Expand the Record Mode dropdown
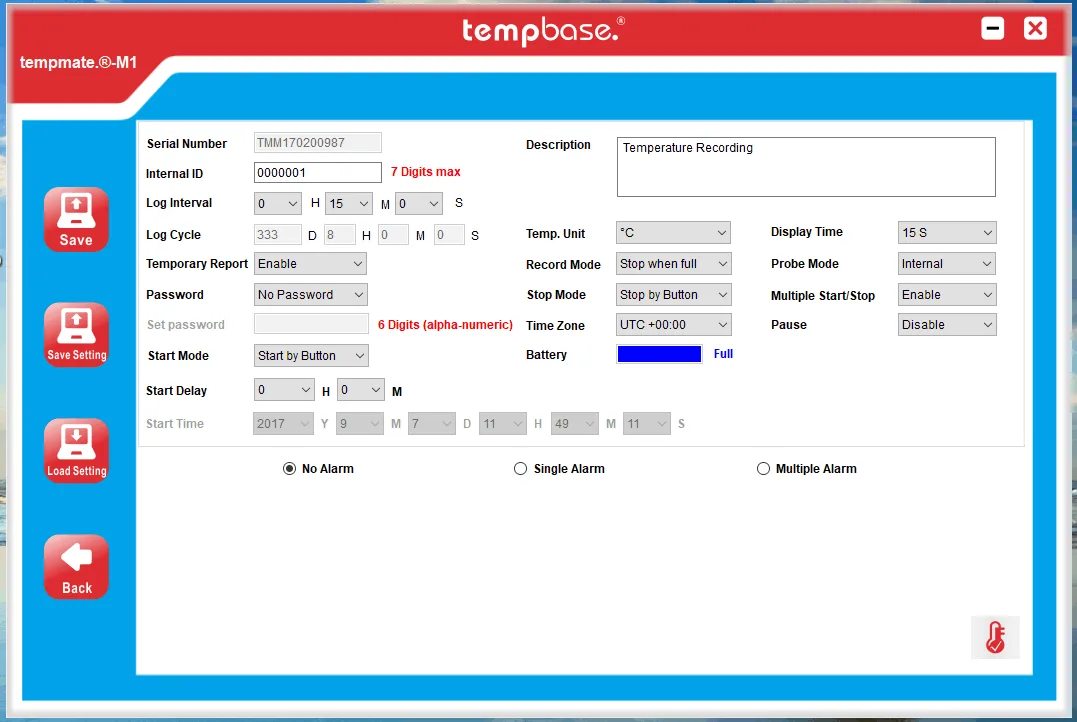This screenshot has width=1077, height=722. [x=673, y=264]
